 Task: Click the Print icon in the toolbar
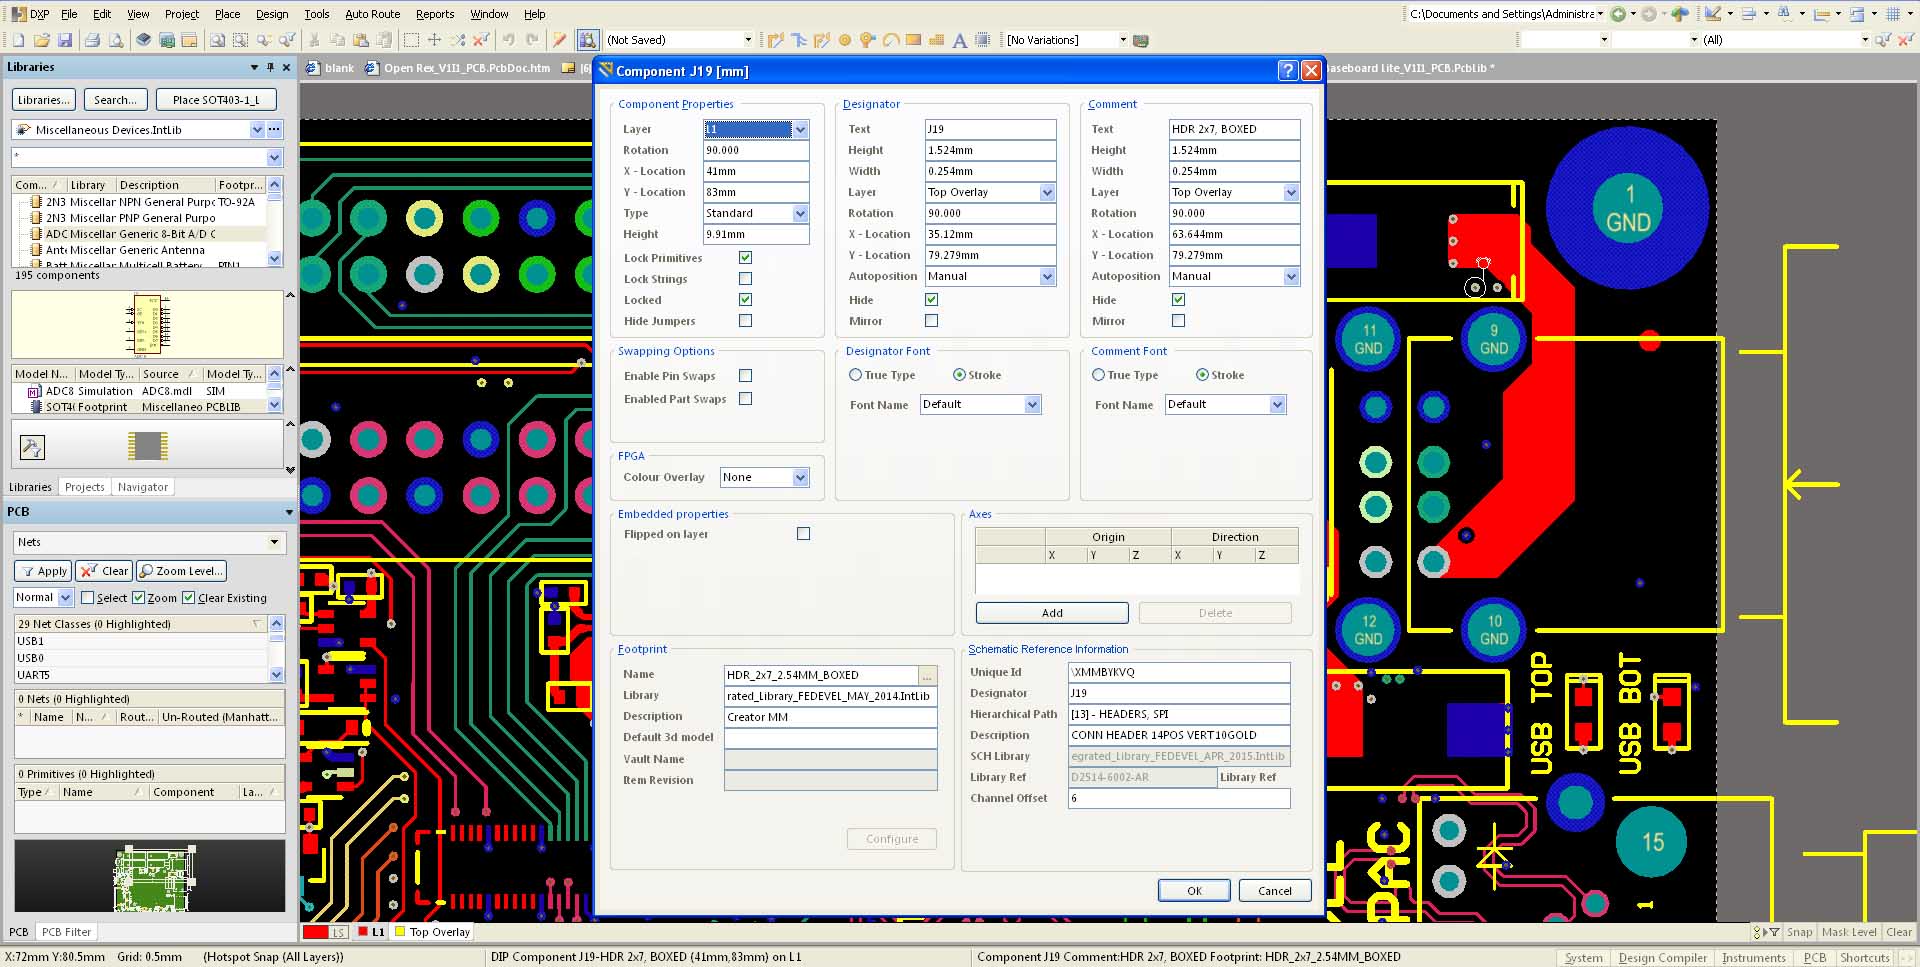tap(92, 40)
